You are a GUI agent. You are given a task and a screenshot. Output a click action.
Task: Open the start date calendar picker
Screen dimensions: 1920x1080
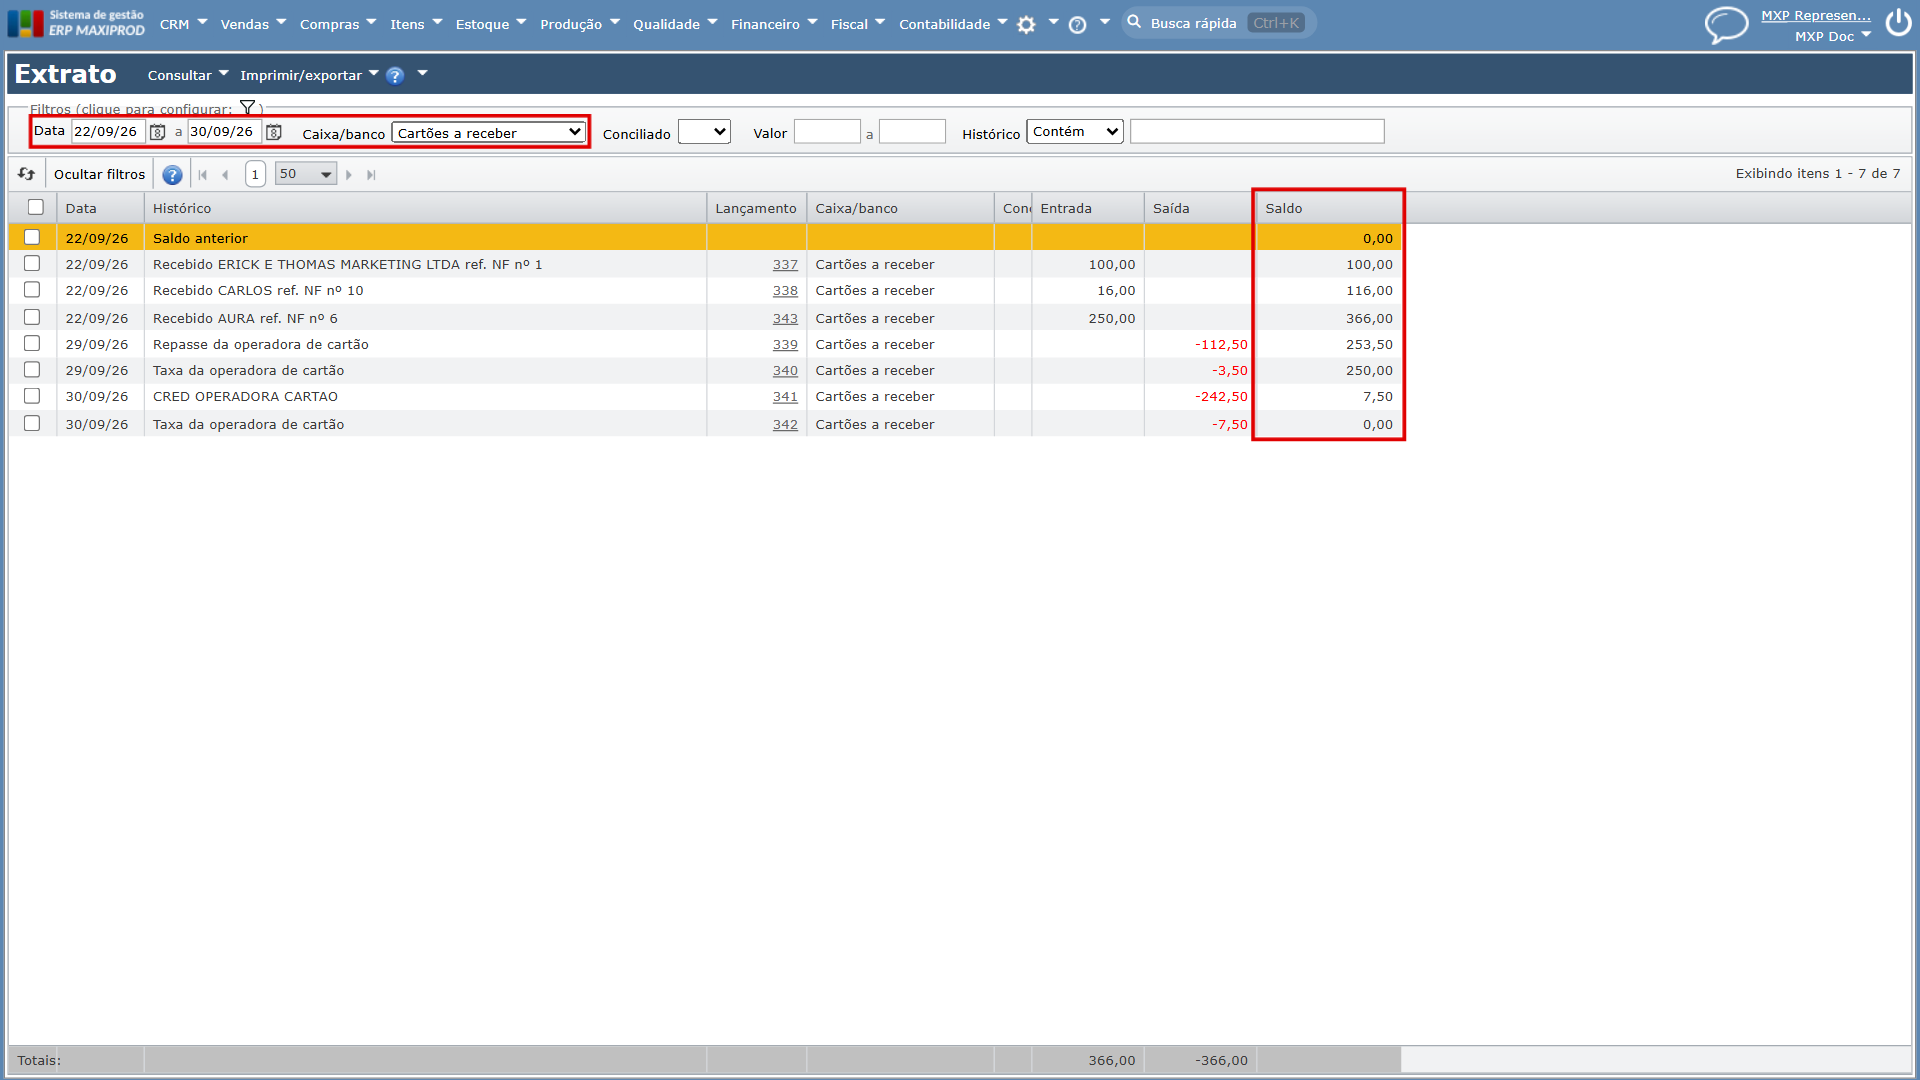157,132
